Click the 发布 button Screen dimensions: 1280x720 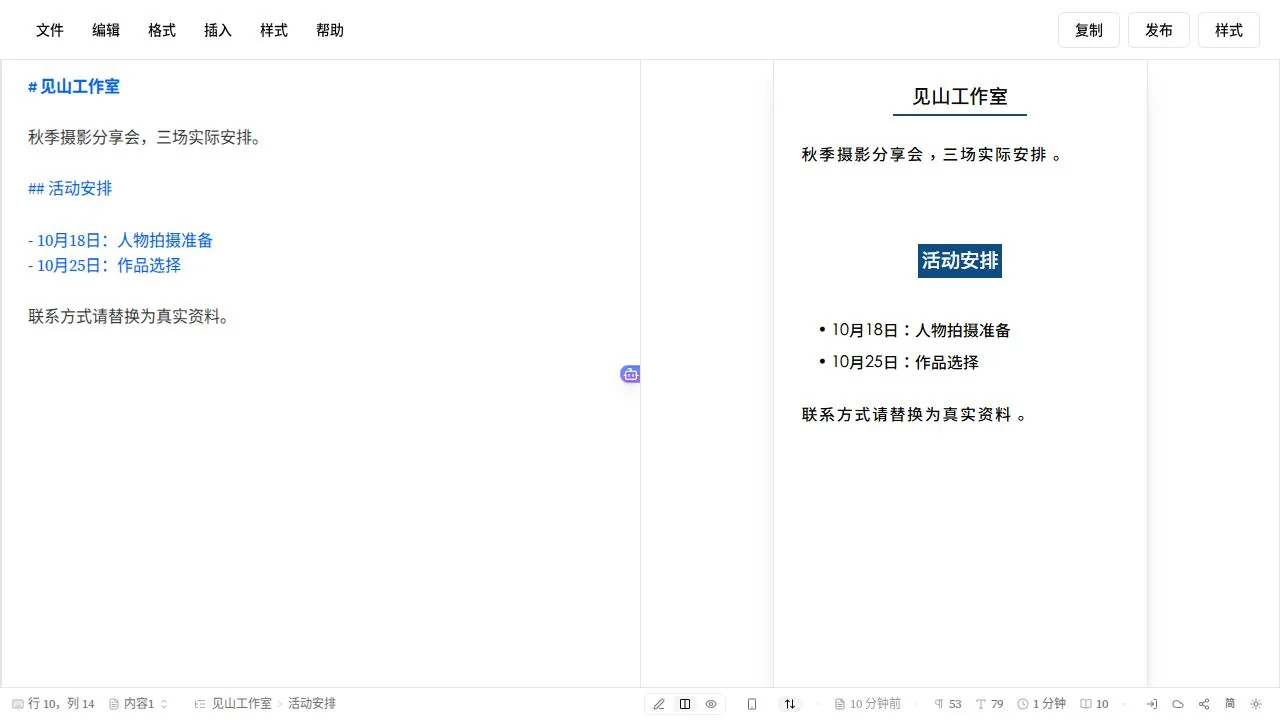[1159, 30]
